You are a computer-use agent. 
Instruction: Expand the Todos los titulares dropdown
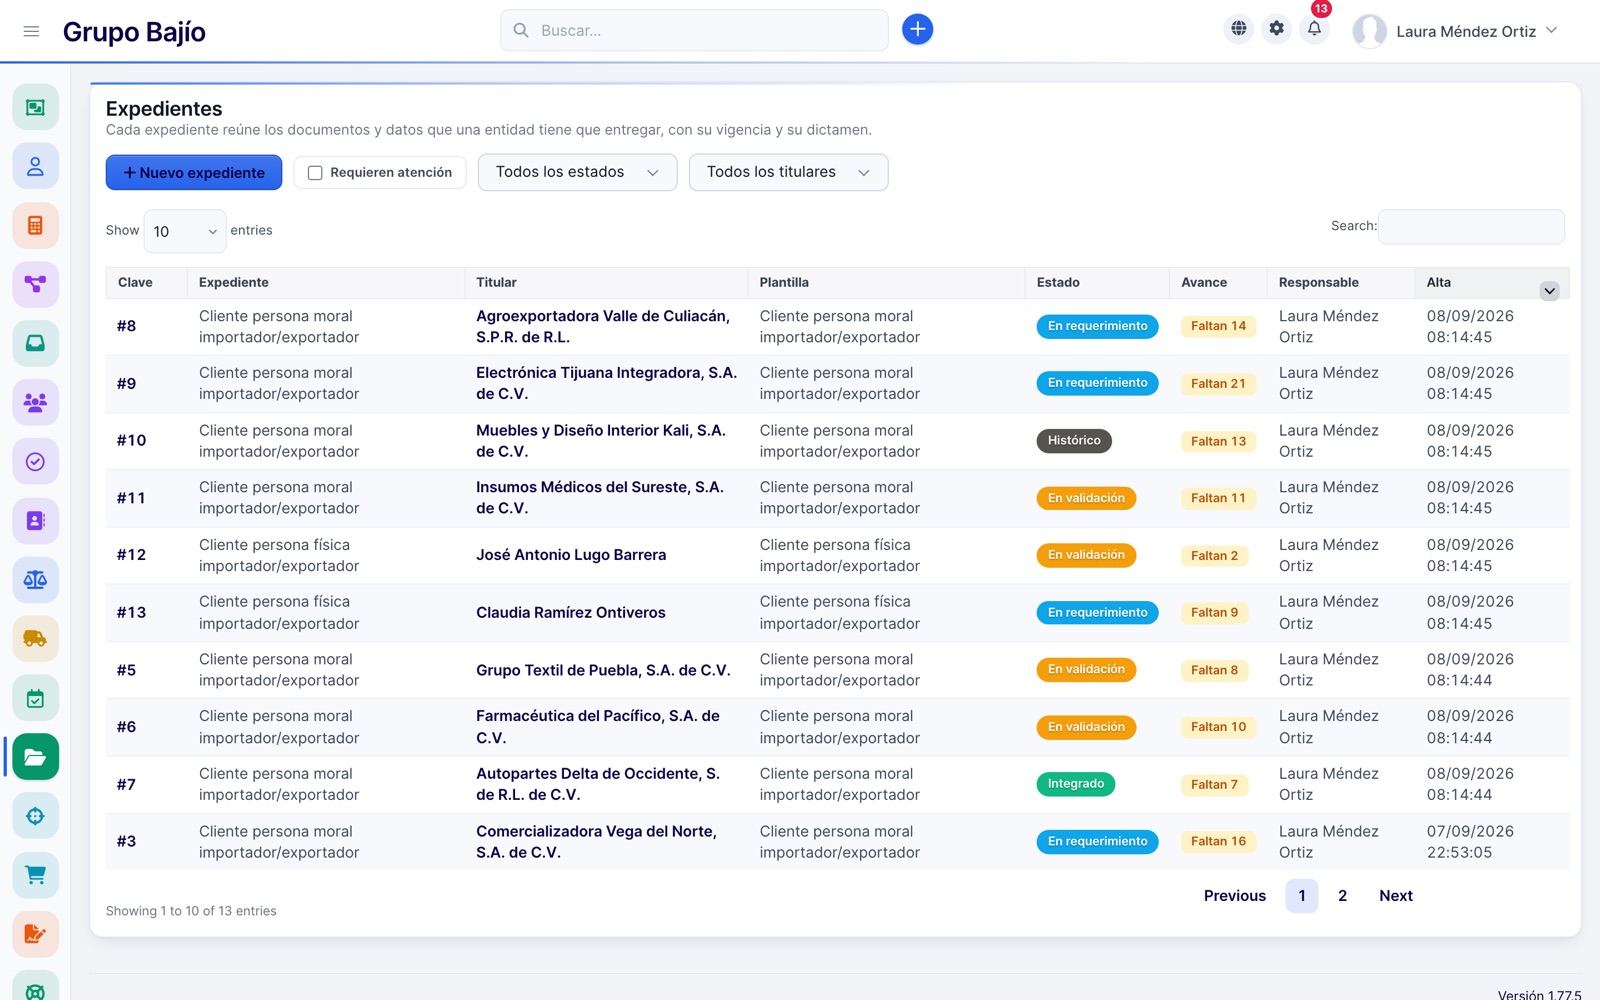[x=788, y=172]
